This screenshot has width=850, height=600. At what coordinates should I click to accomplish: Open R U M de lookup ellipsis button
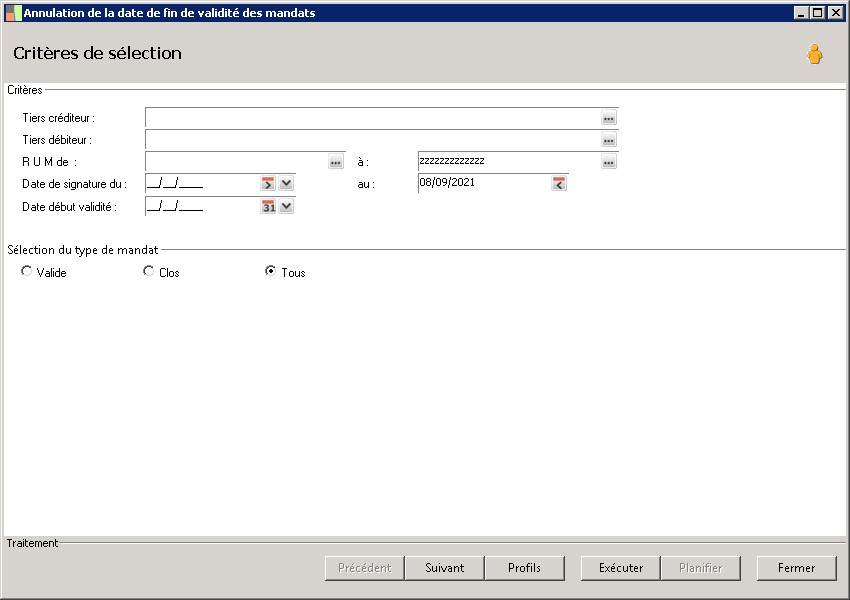[x=336, y=162]
